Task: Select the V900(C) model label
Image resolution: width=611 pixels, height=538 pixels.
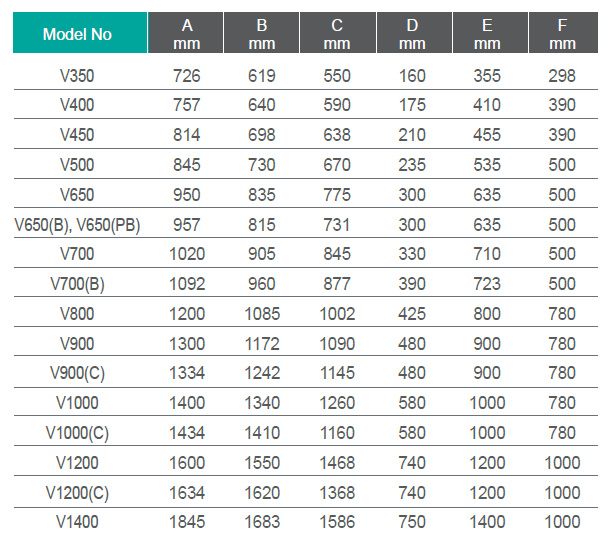Action: [x=77, y=373]
